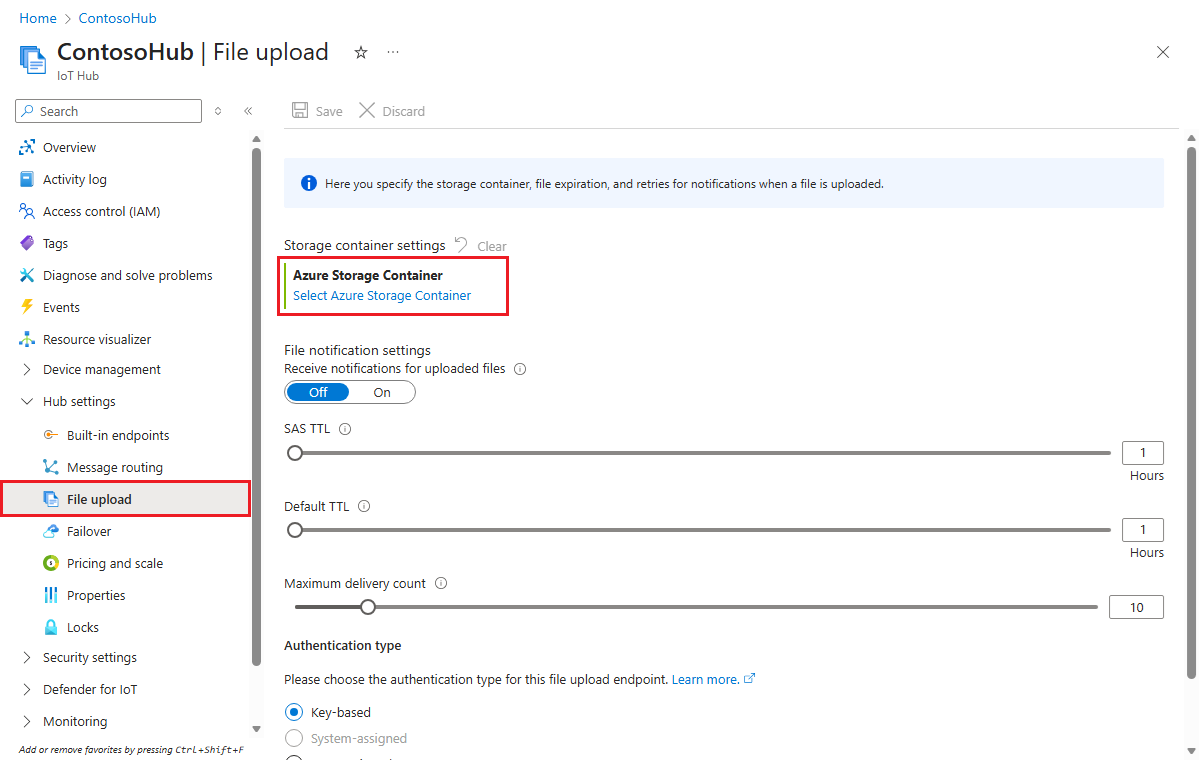Adjust the Maximum delivery count slider
1199x760 pixels.
pos(367,606)
